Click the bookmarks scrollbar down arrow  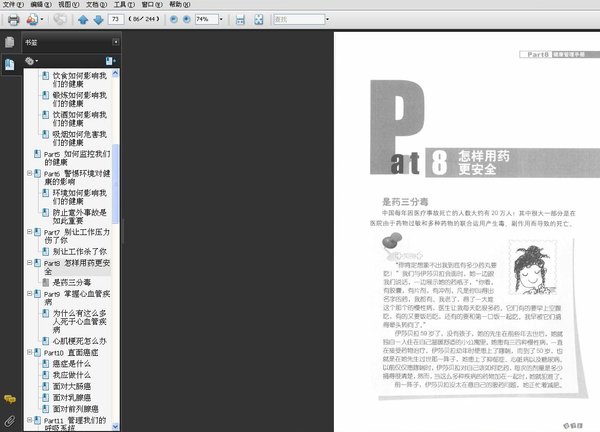115,426
